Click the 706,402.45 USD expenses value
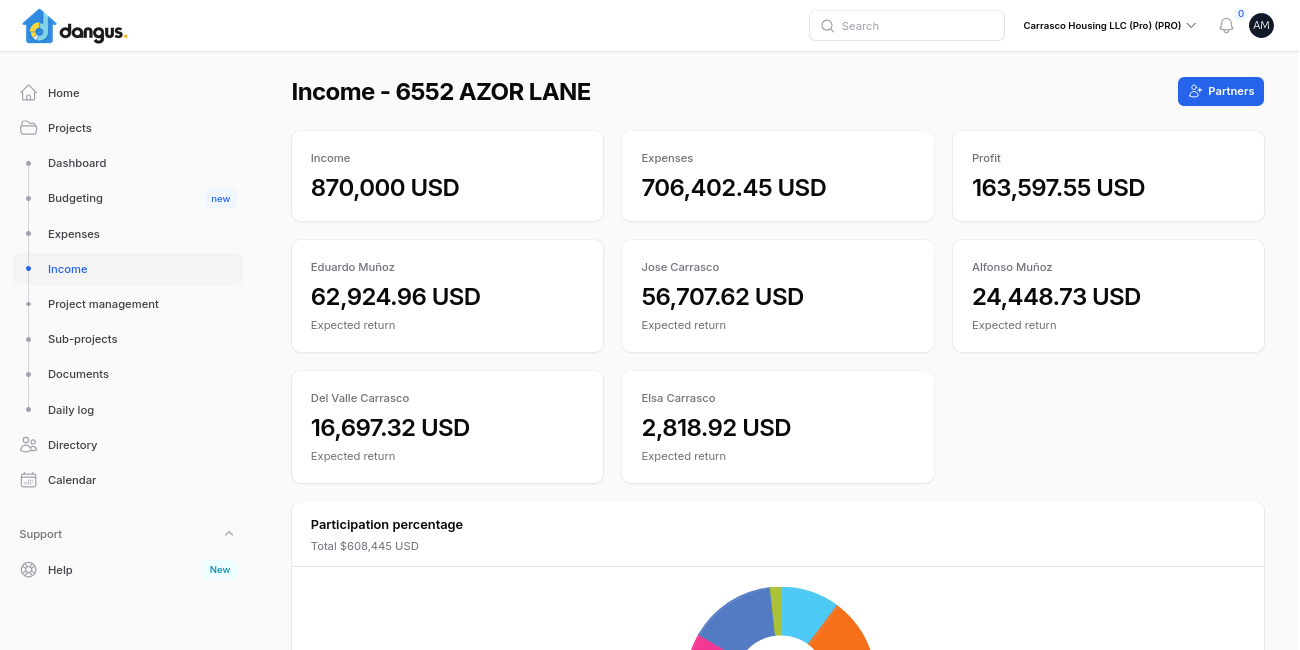This screenshot has height=650, width=1300. [734, 188]
